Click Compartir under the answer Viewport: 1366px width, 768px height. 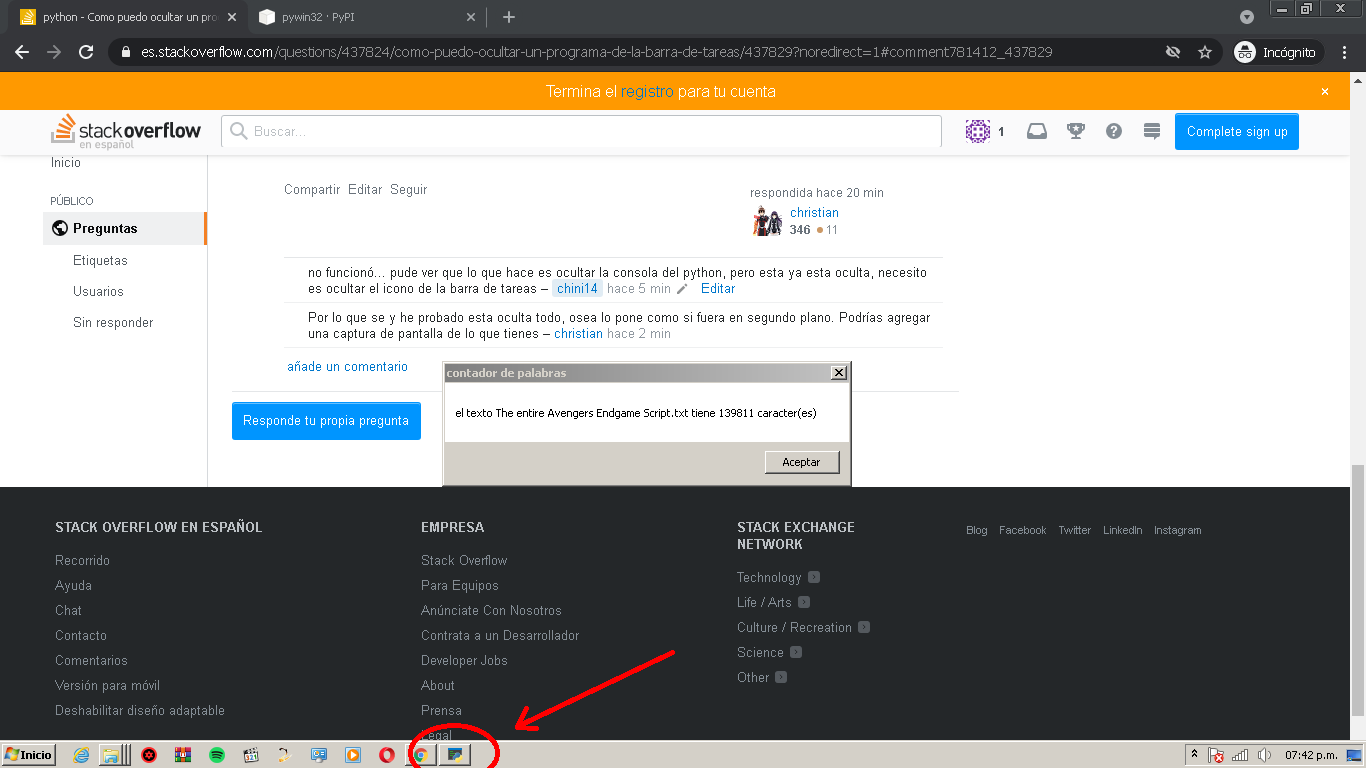tap(312, 189)
